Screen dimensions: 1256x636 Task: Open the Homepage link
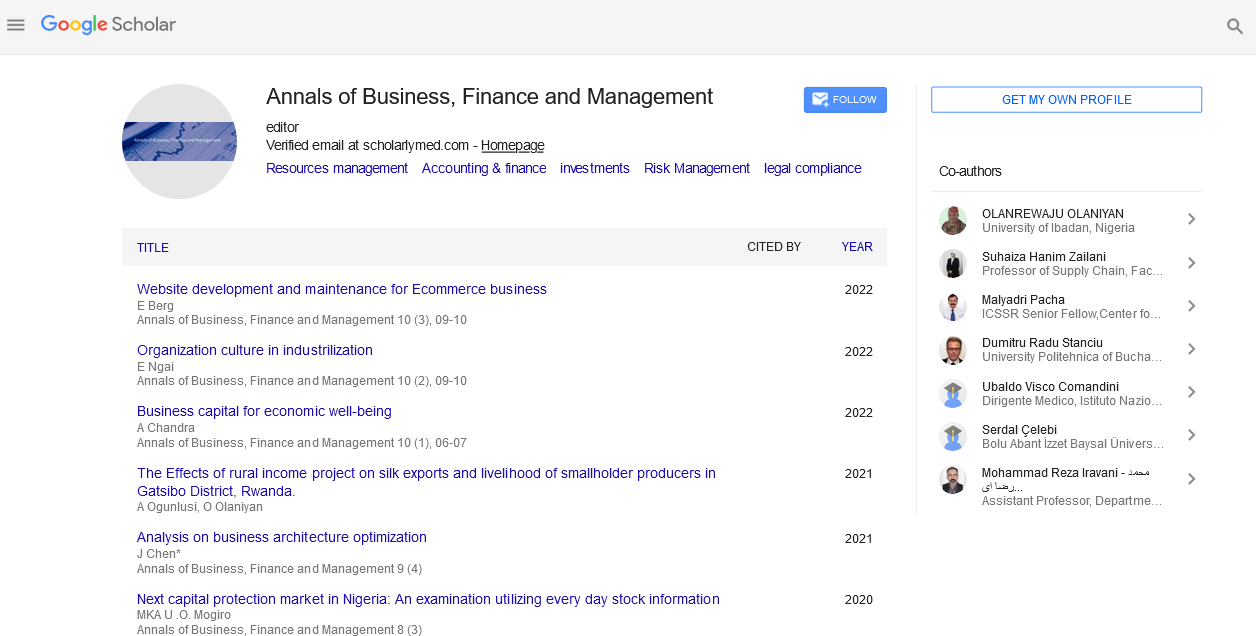tap(512, 146)
